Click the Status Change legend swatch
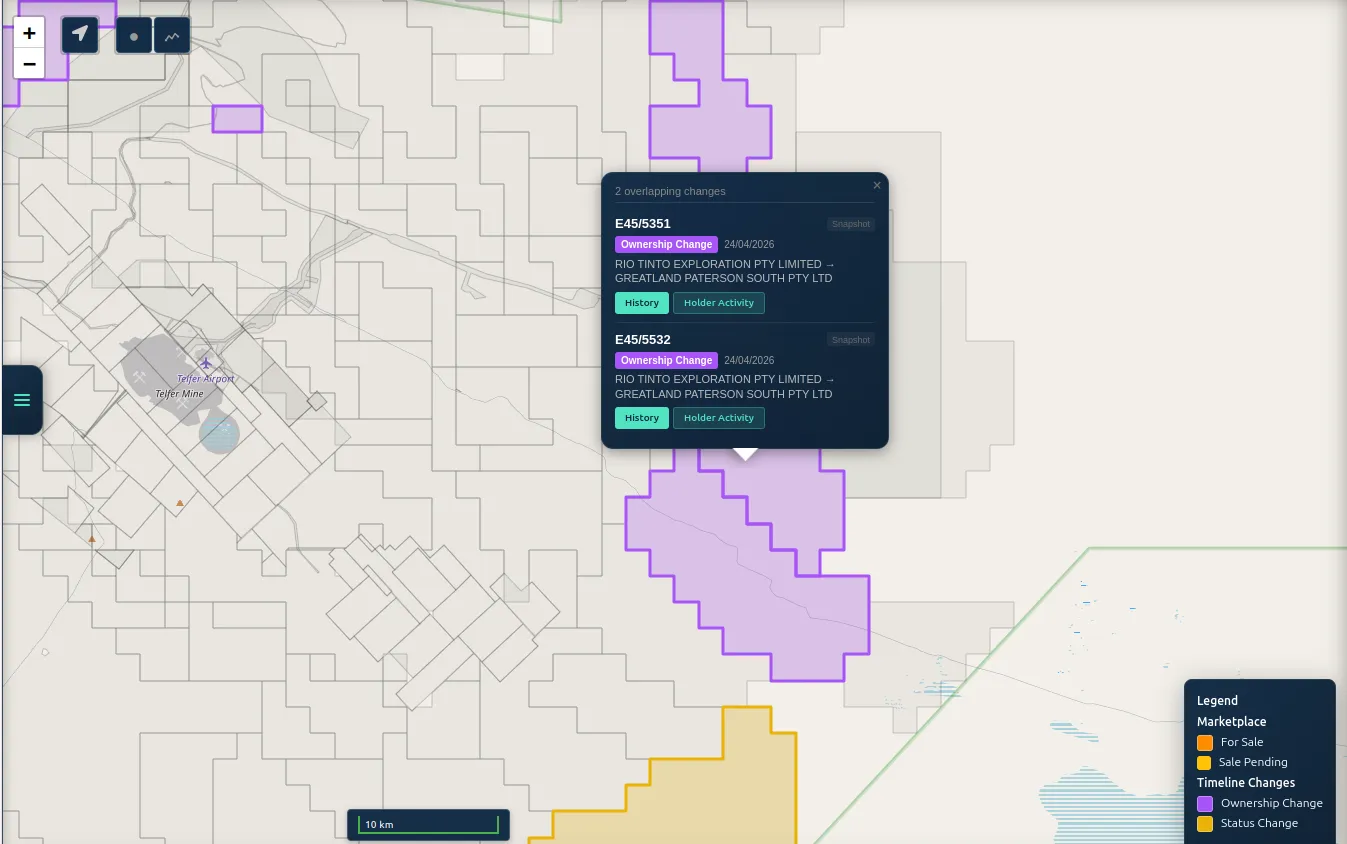 point(1205,823)
